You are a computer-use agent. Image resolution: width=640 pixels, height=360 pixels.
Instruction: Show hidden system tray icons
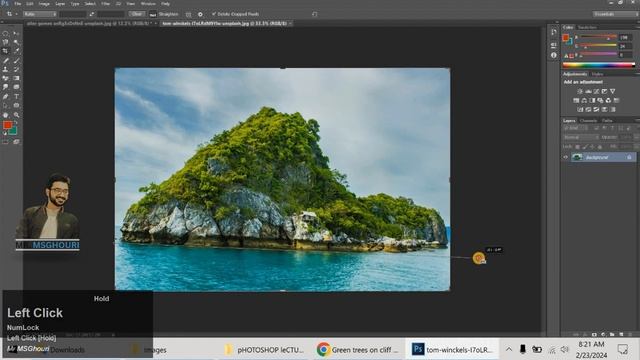[509, 349]
